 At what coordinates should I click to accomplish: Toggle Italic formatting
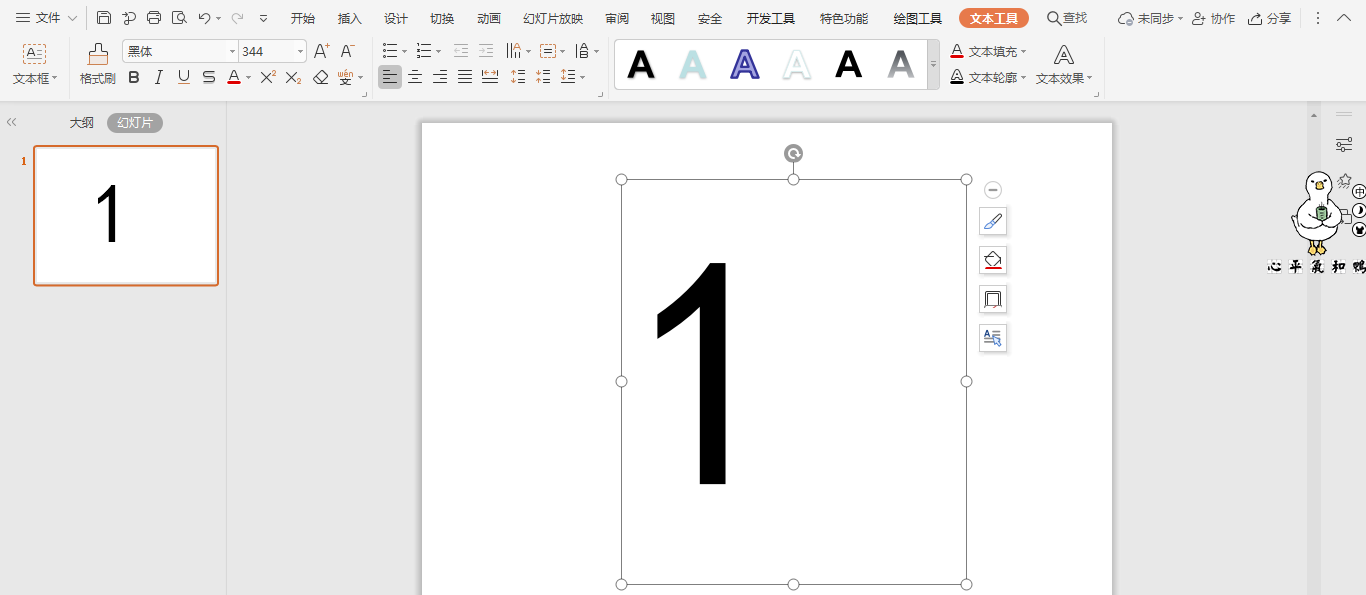pyautogui.click(x=158, y=77)
